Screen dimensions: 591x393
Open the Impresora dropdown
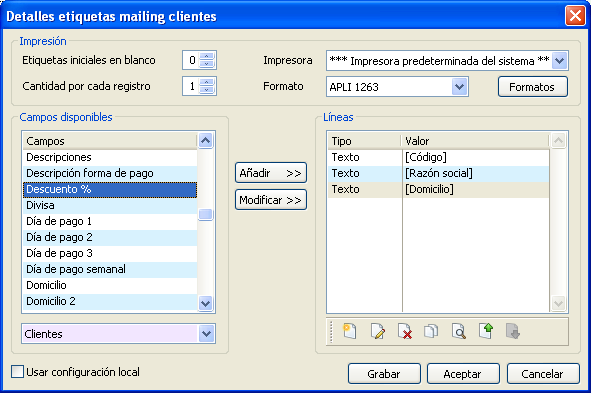[560, 60]
